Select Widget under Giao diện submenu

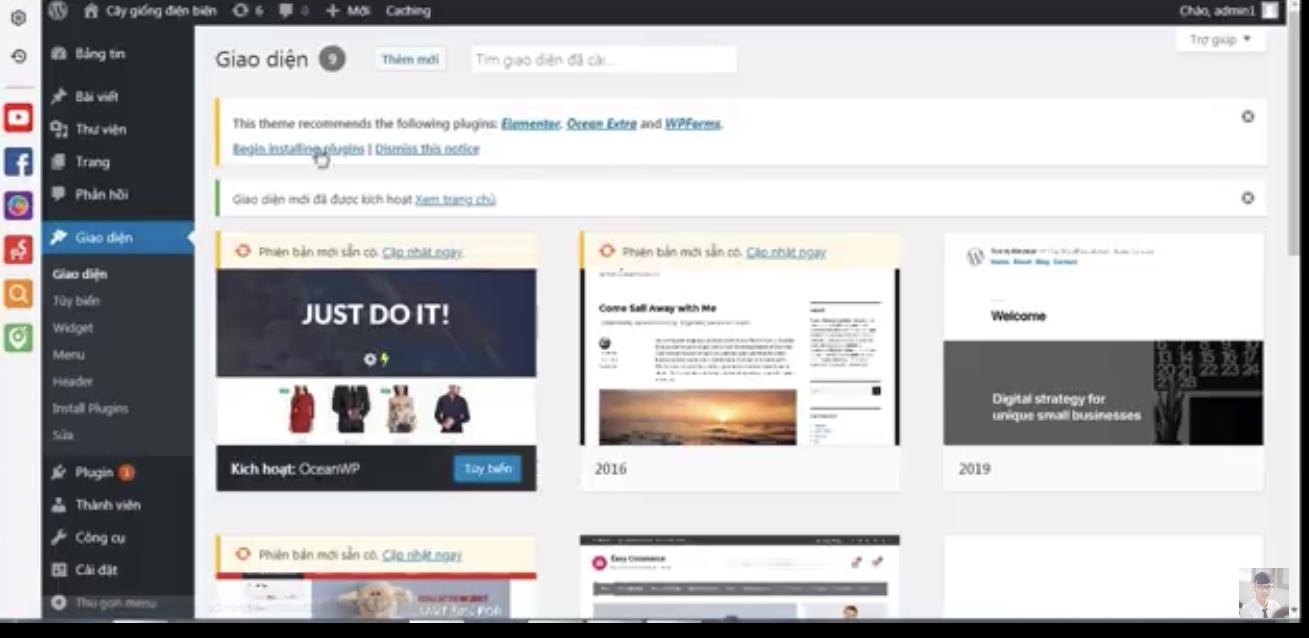[73, 328]
